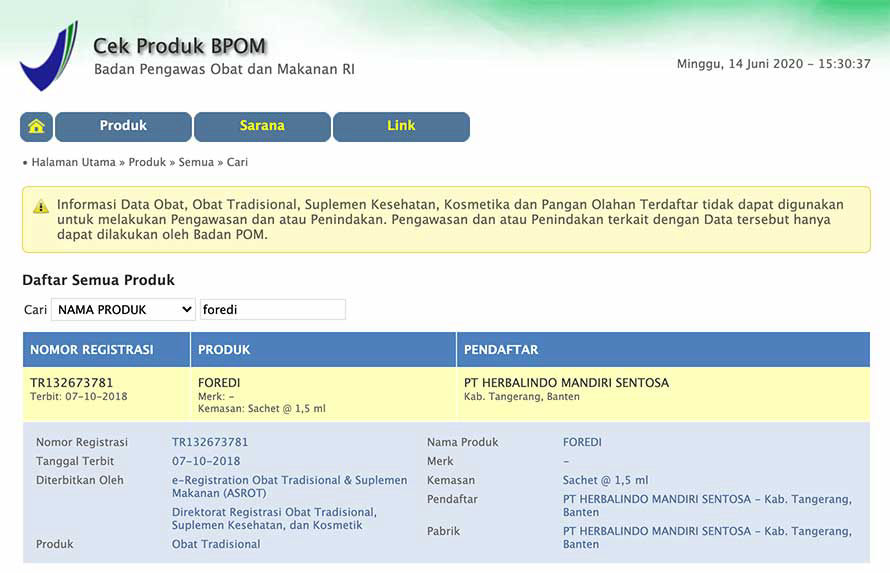
Task: Sort by NOMOR REGISTRASI column header
Action: [x=92, y=350]
